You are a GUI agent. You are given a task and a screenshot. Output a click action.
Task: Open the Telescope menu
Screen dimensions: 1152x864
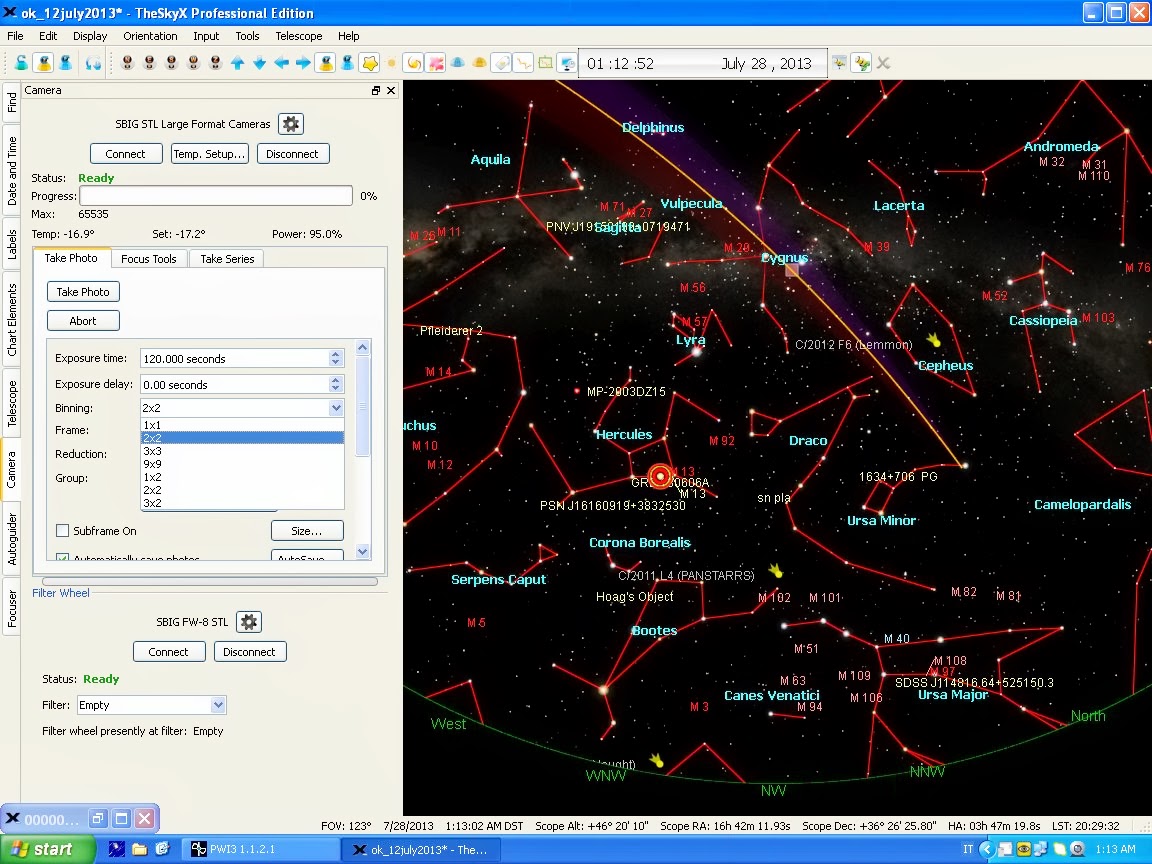click(x=299, y=36)
